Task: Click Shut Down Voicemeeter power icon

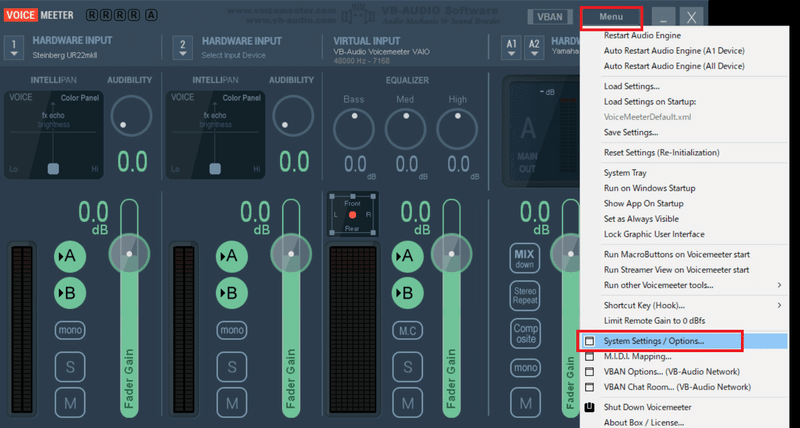Action: pyautogui.click(x=590, y=407)
